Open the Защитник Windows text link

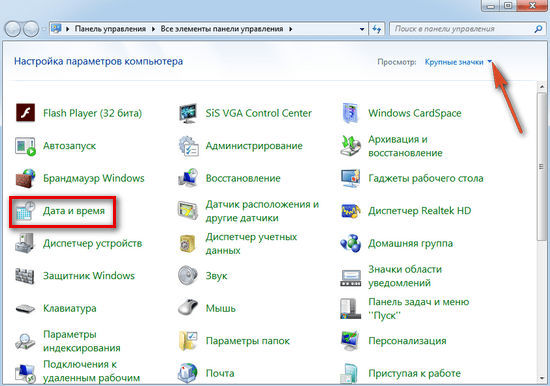click(89, 276)
